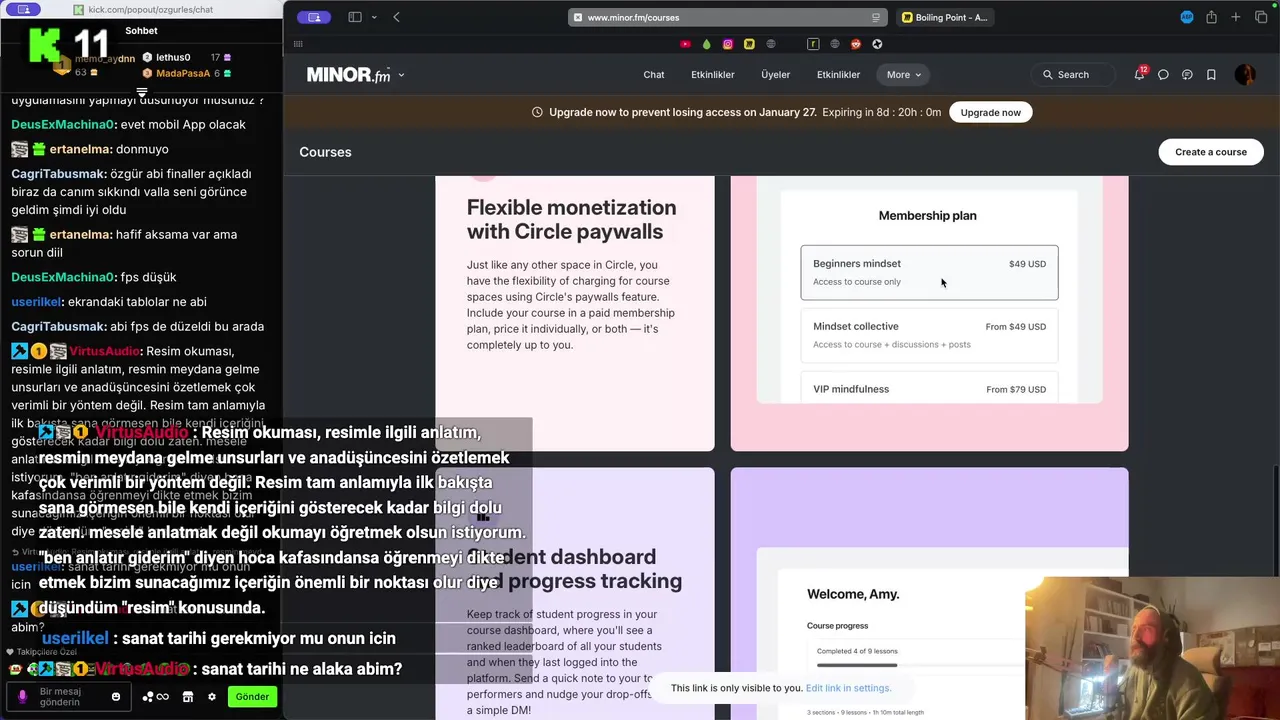Open the user avatar menu
Viewport: 1280px width, 720px height.
1245,75
